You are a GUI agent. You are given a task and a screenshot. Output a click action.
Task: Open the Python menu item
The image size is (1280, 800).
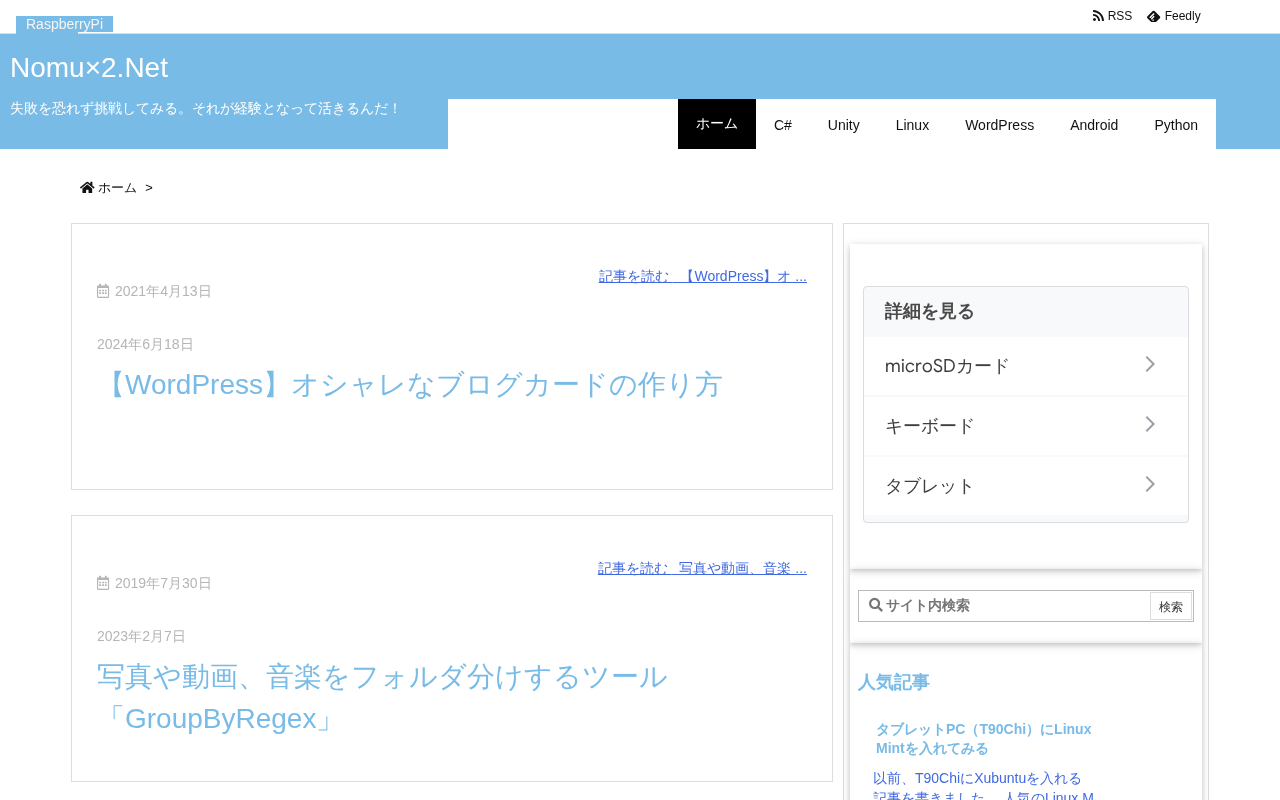1176,125
